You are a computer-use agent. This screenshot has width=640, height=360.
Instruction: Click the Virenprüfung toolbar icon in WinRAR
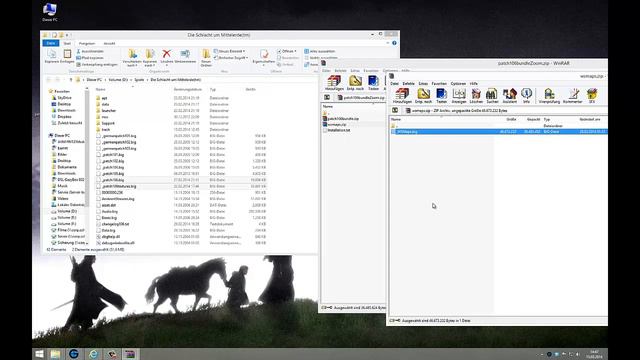pyautogui.click(x=549, y=96)
